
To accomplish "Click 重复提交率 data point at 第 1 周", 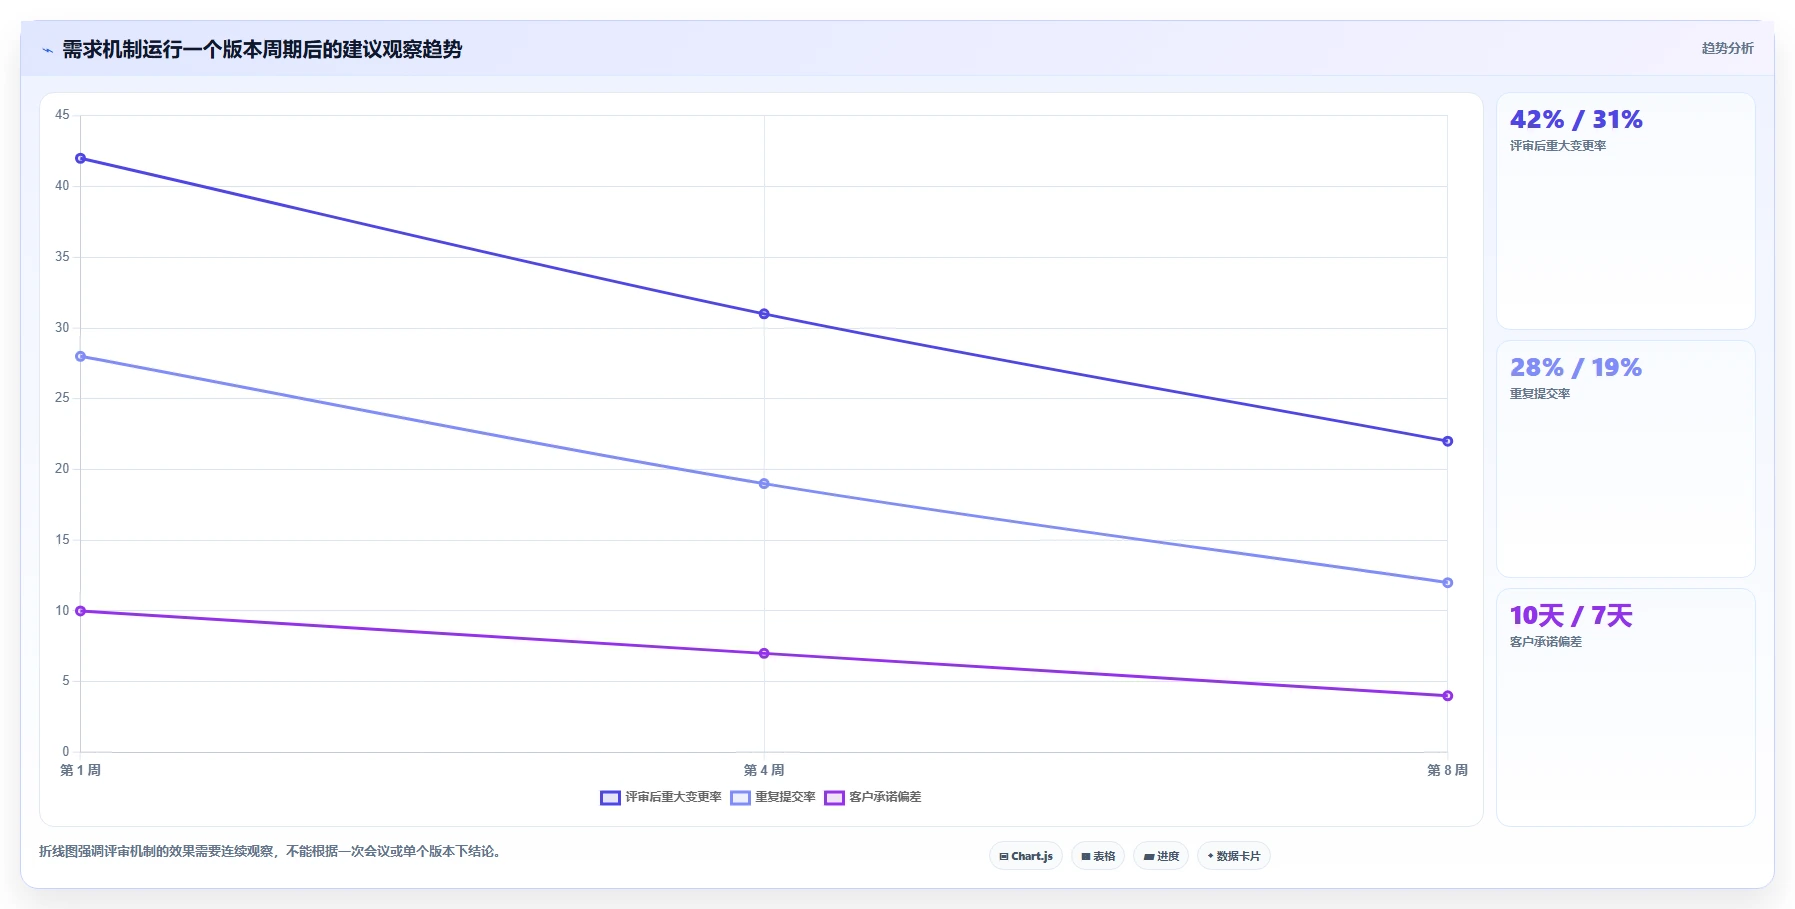I will click(x=81, y=356).
